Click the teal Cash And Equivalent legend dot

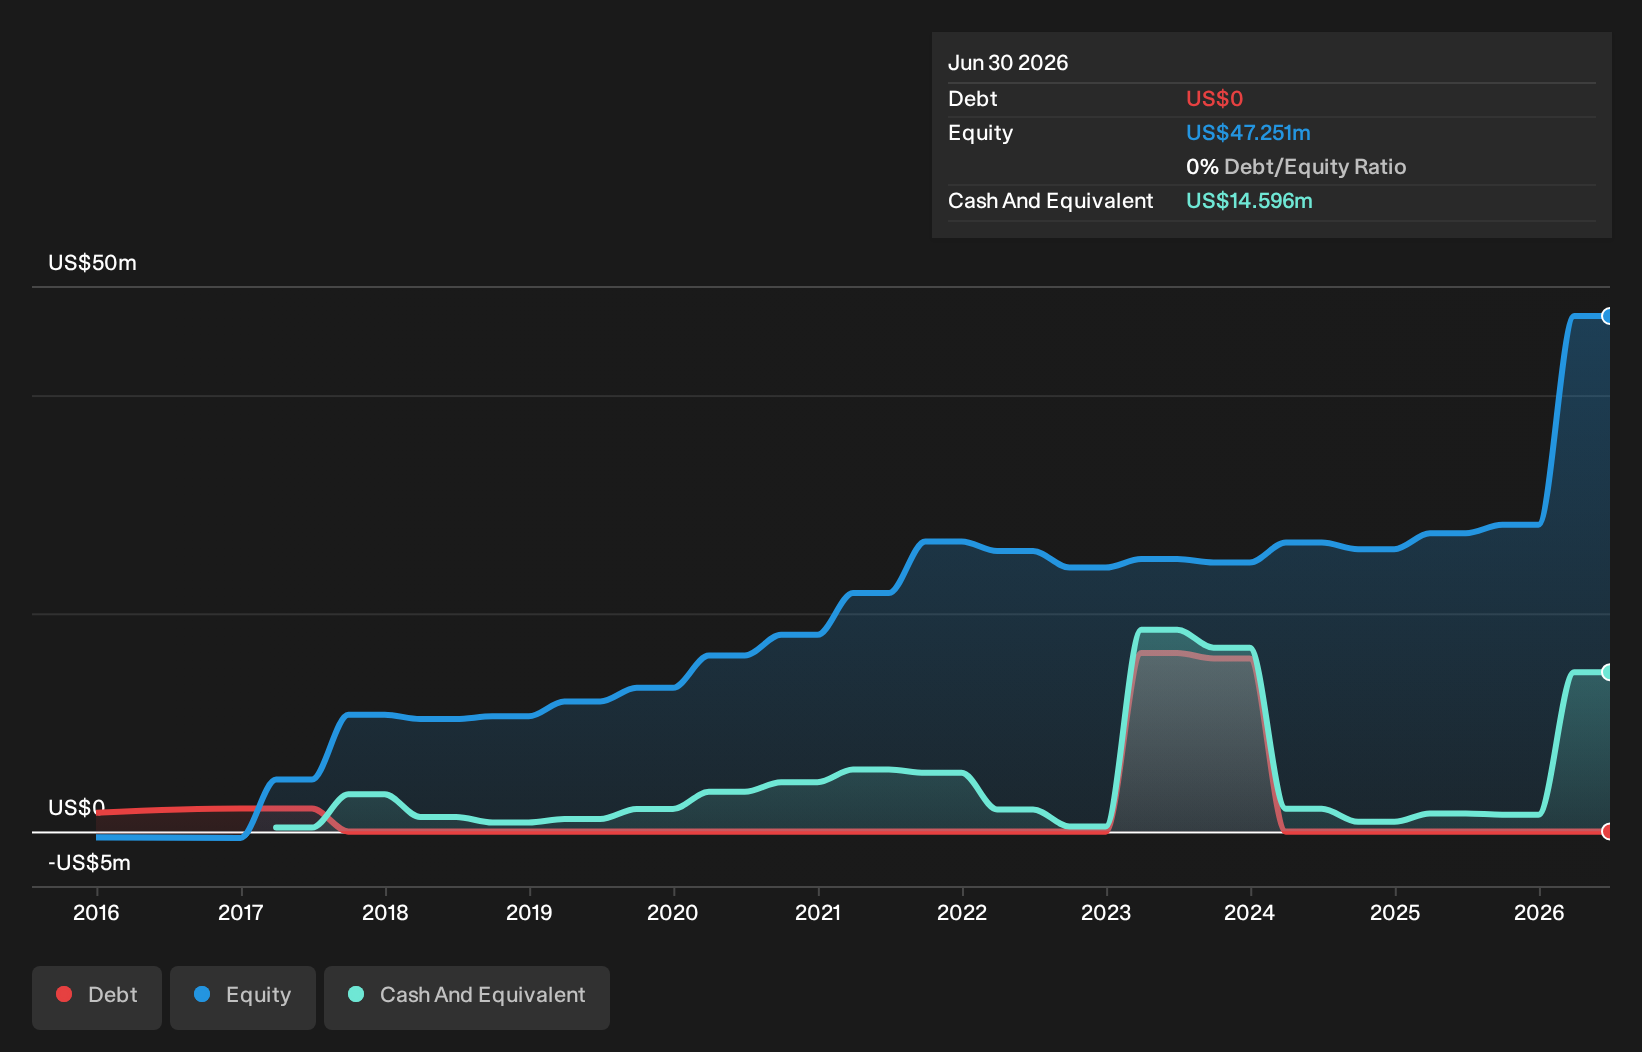click(356, 994)
